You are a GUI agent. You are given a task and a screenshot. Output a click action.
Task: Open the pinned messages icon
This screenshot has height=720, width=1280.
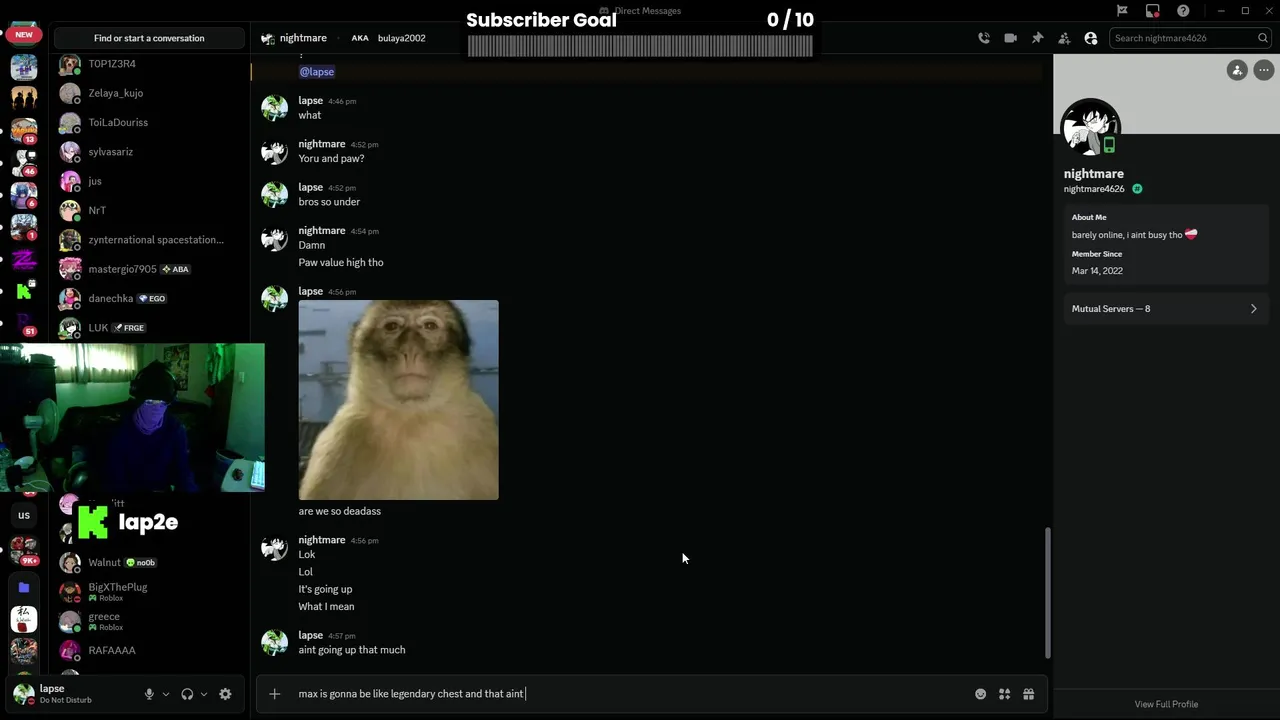click(x=1037, y=38)
